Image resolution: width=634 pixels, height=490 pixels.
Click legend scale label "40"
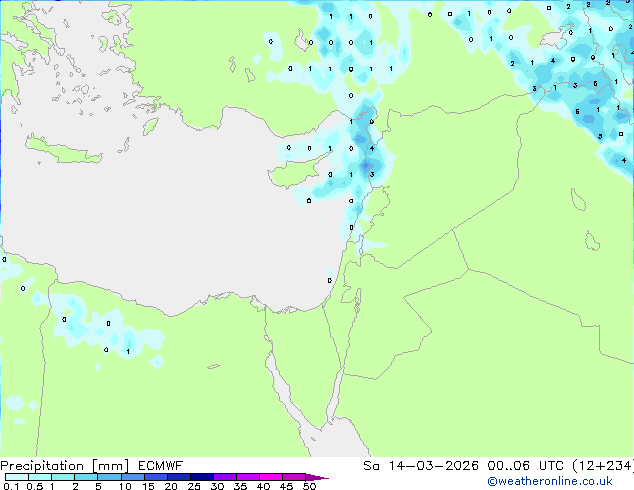[x=264, y=486]
